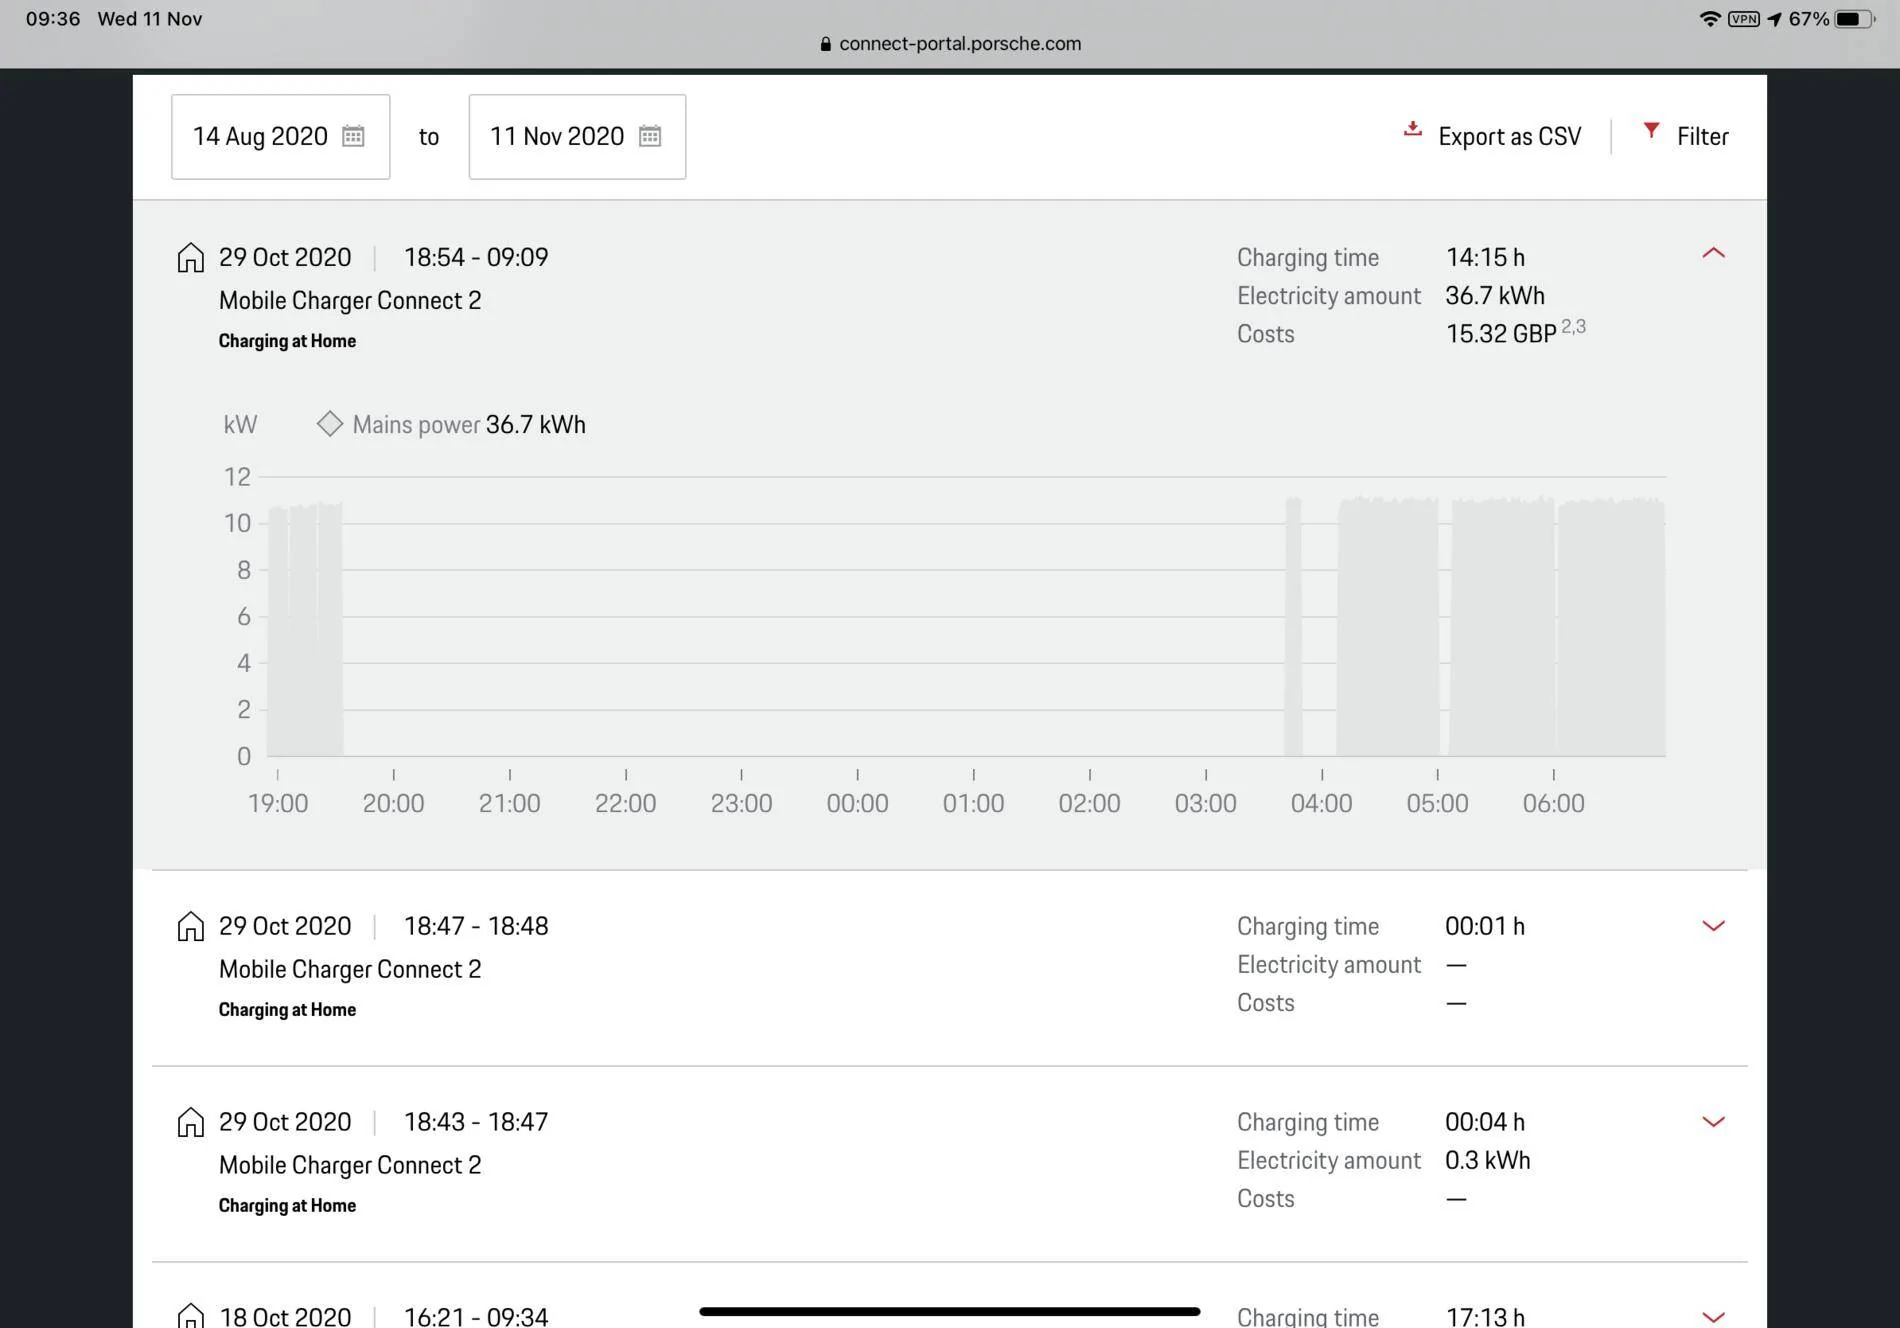Viewport: 1900px width, 1328px height.
Task: Tap the location services arrow icon
Action: point(1774,19)
